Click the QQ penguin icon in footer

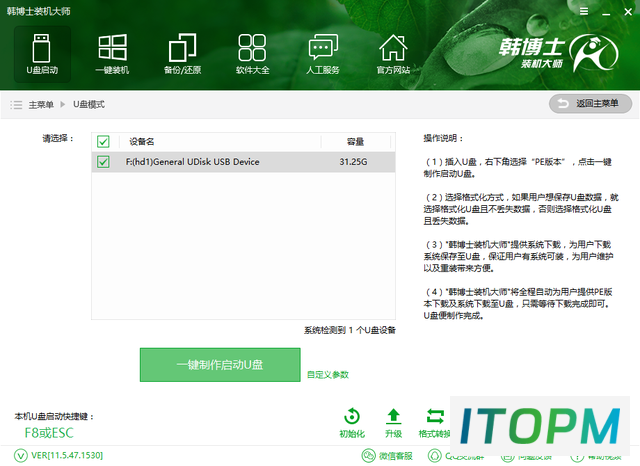click(x=434, y=456)
